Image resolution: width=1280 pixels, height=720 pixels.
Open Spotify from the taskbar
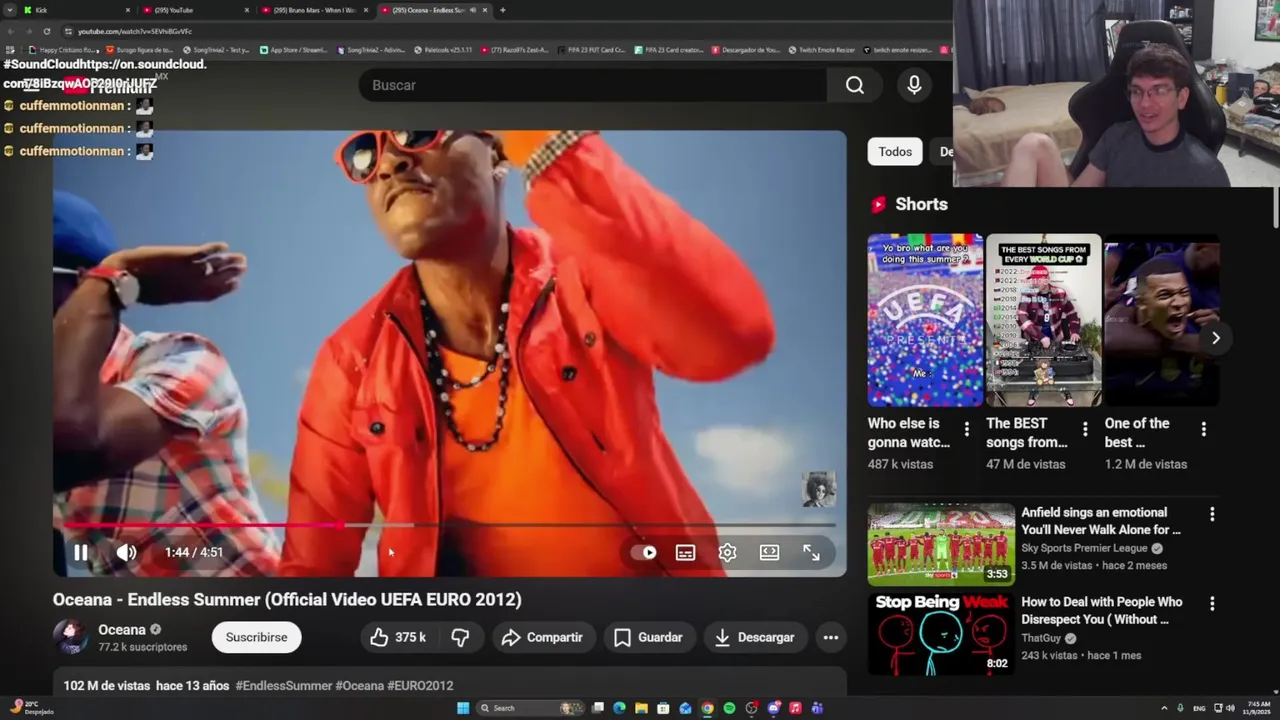tap(729, 708)
